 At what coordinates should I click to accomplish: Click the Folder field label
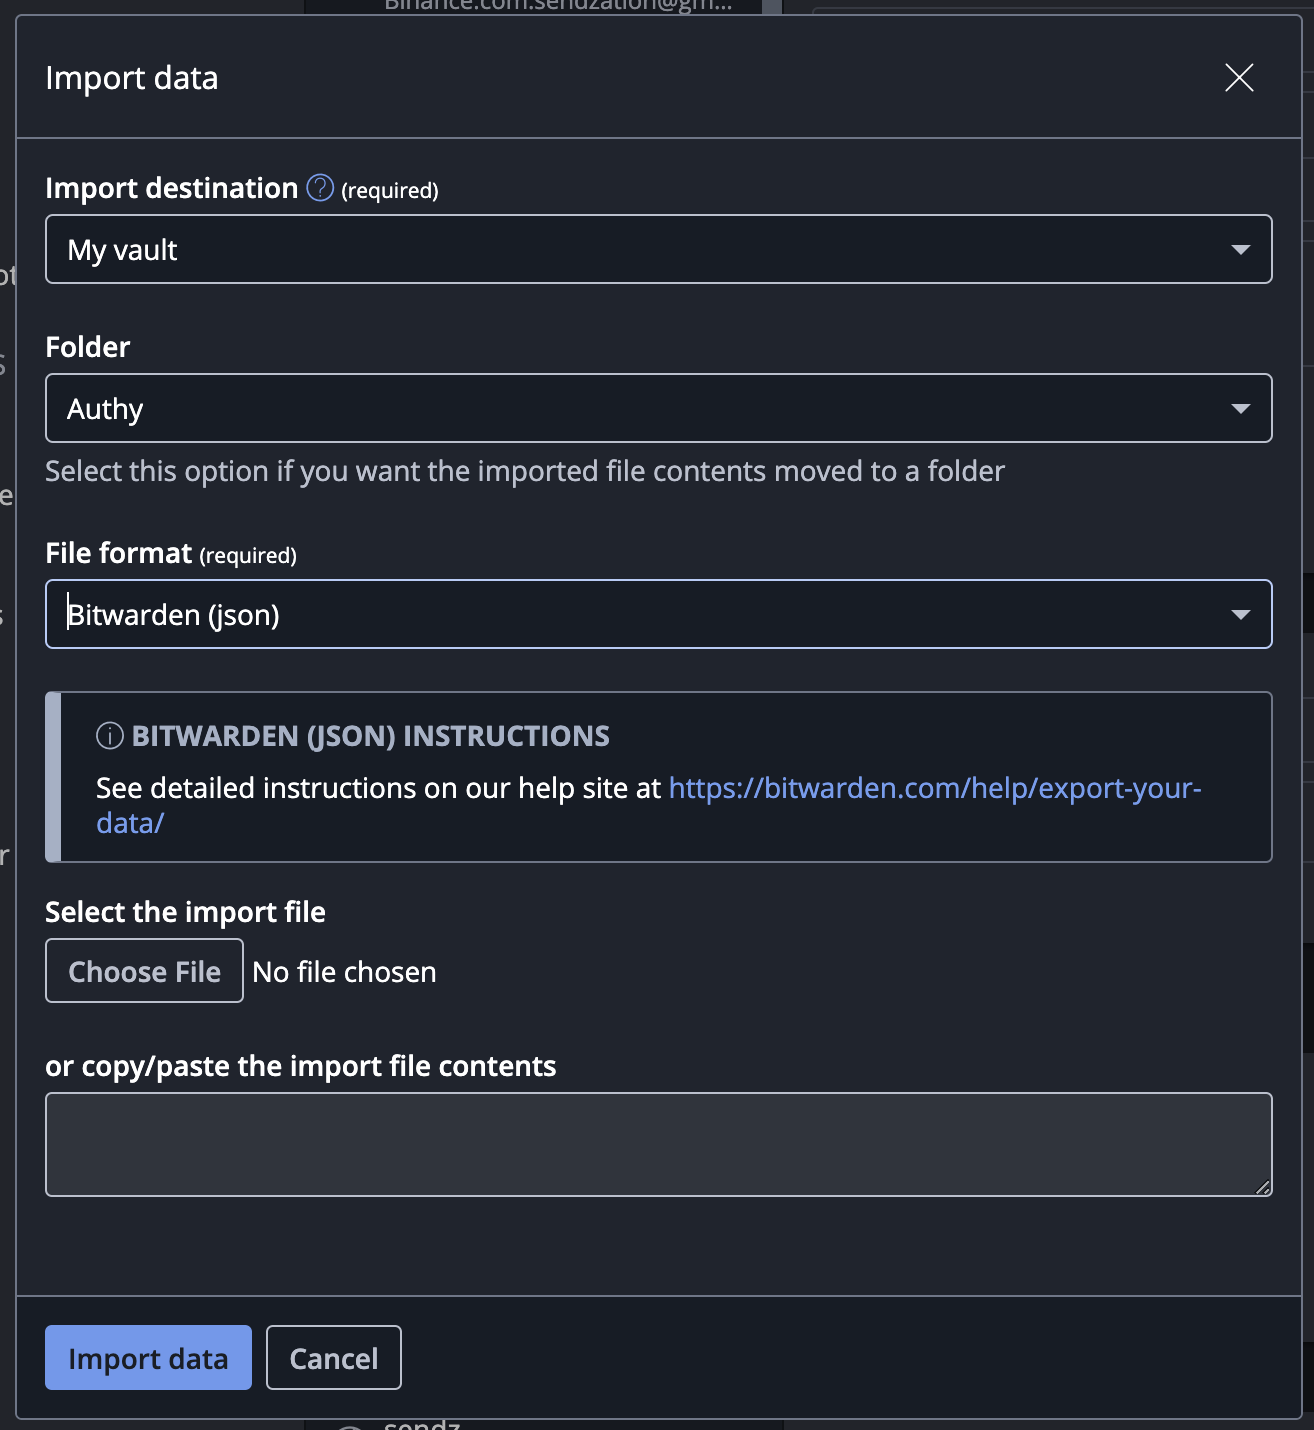pyautogui.click(x=88, y=347)
